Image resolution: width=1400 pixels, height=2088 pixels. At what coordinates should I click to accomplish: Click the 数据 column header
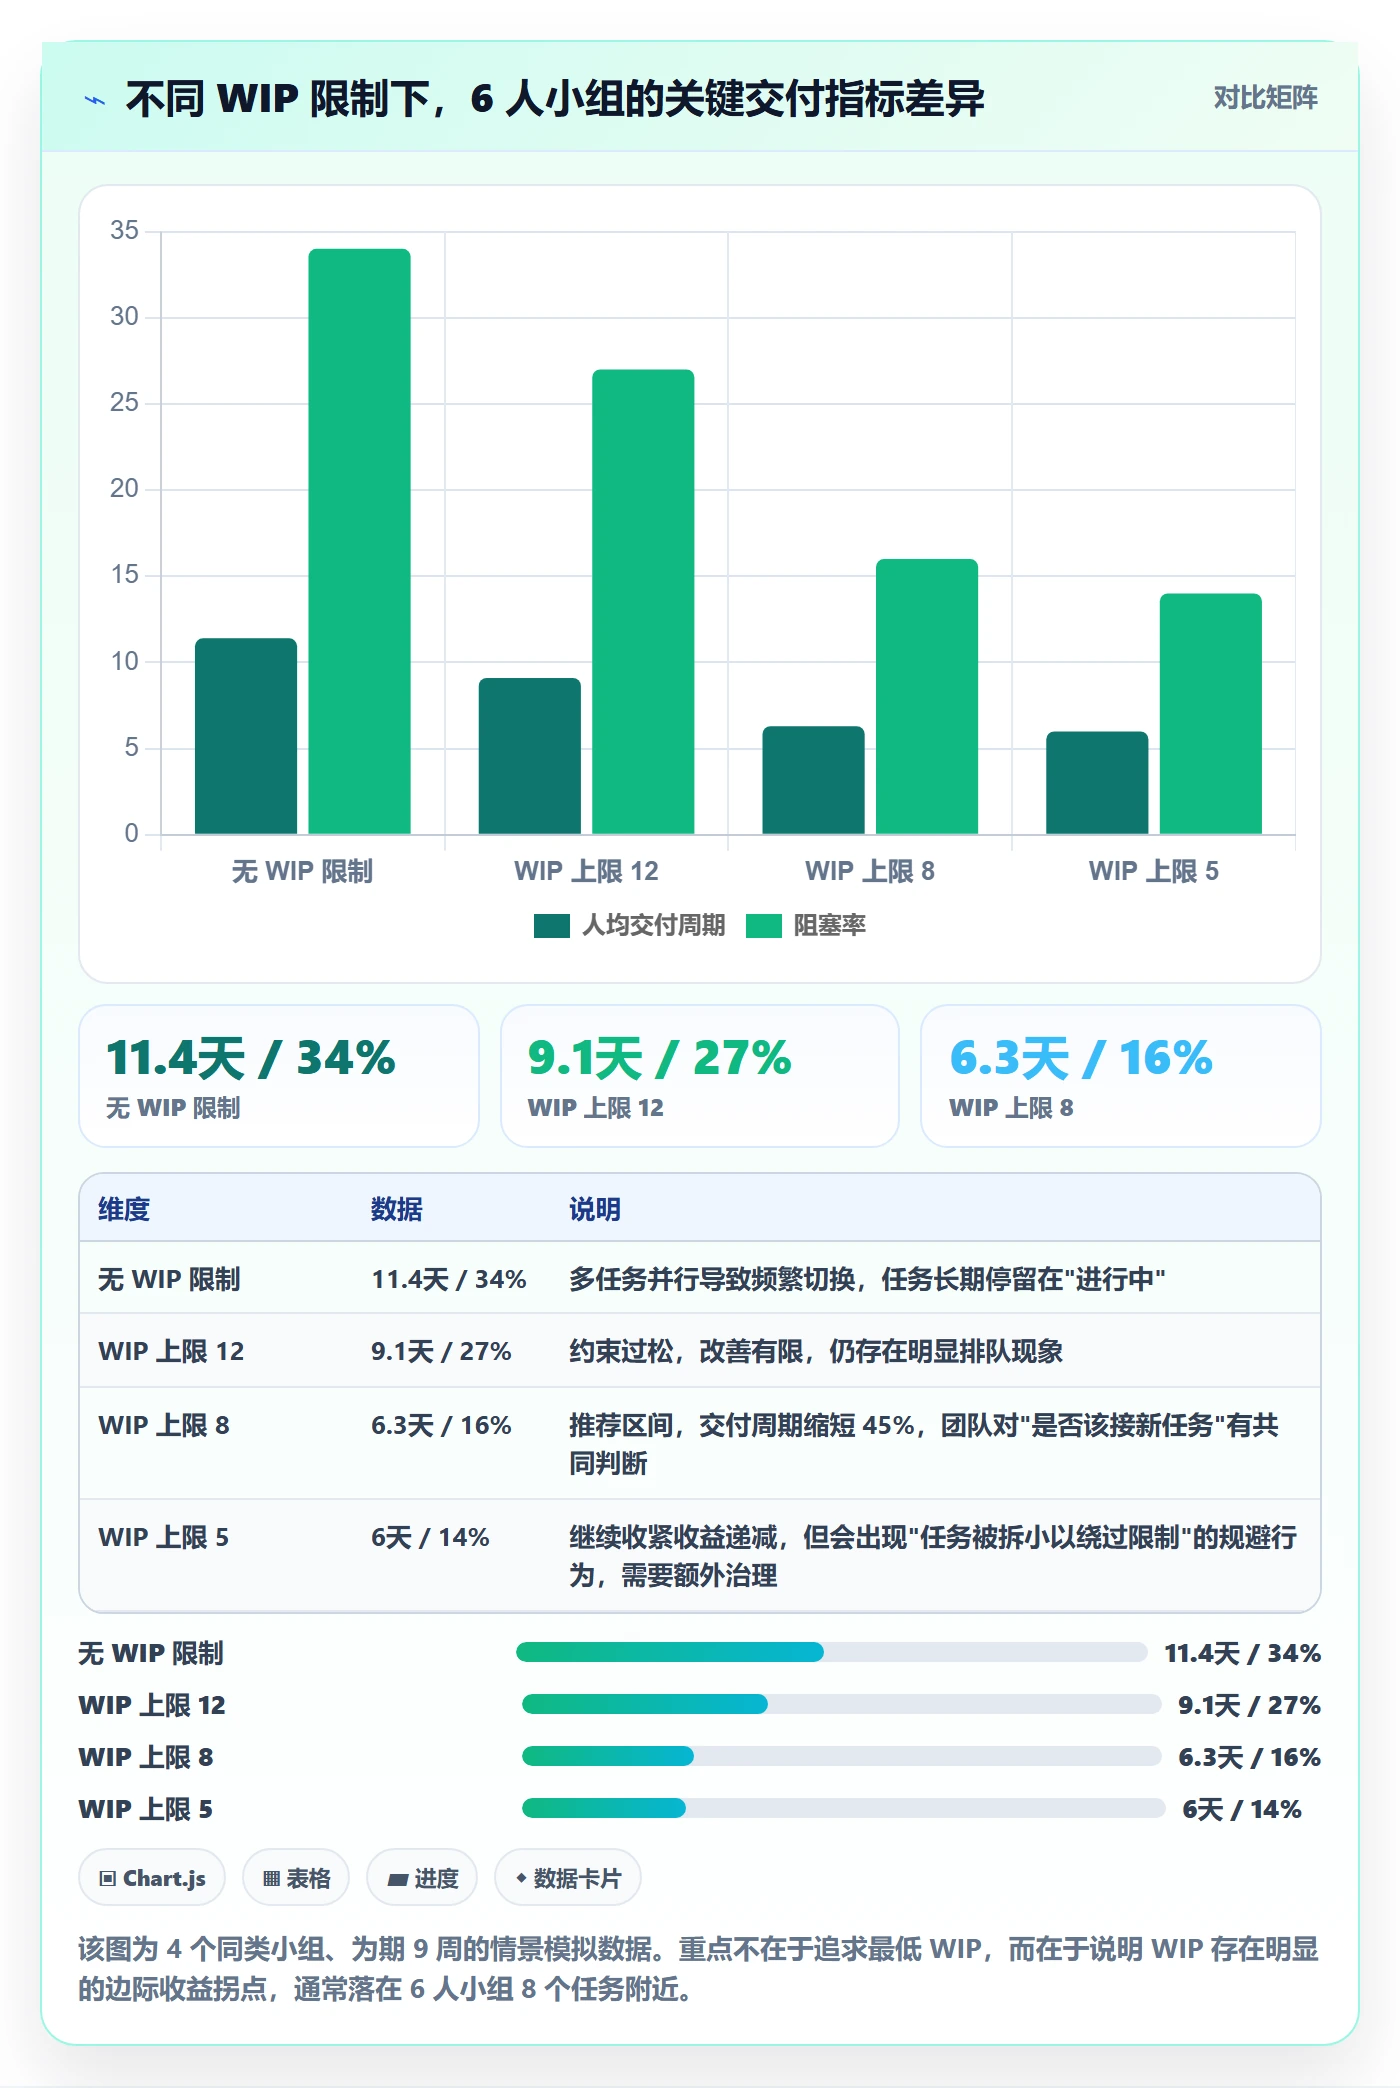[396, 1209]
